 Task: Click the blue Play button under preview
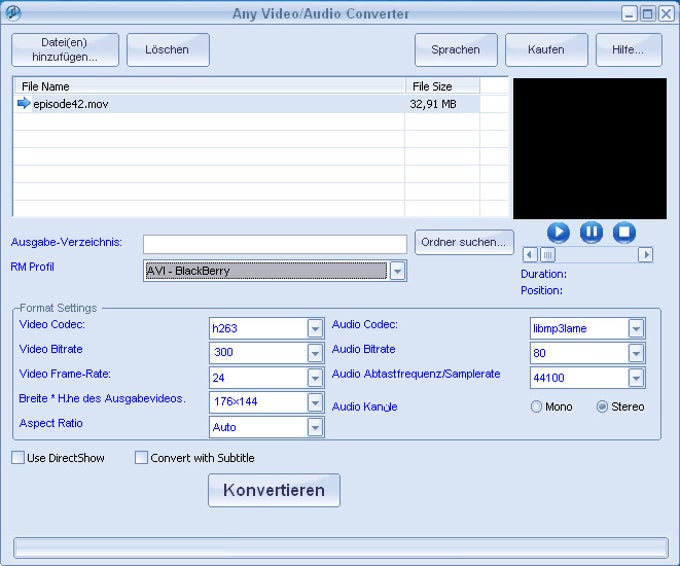[558, 232]
